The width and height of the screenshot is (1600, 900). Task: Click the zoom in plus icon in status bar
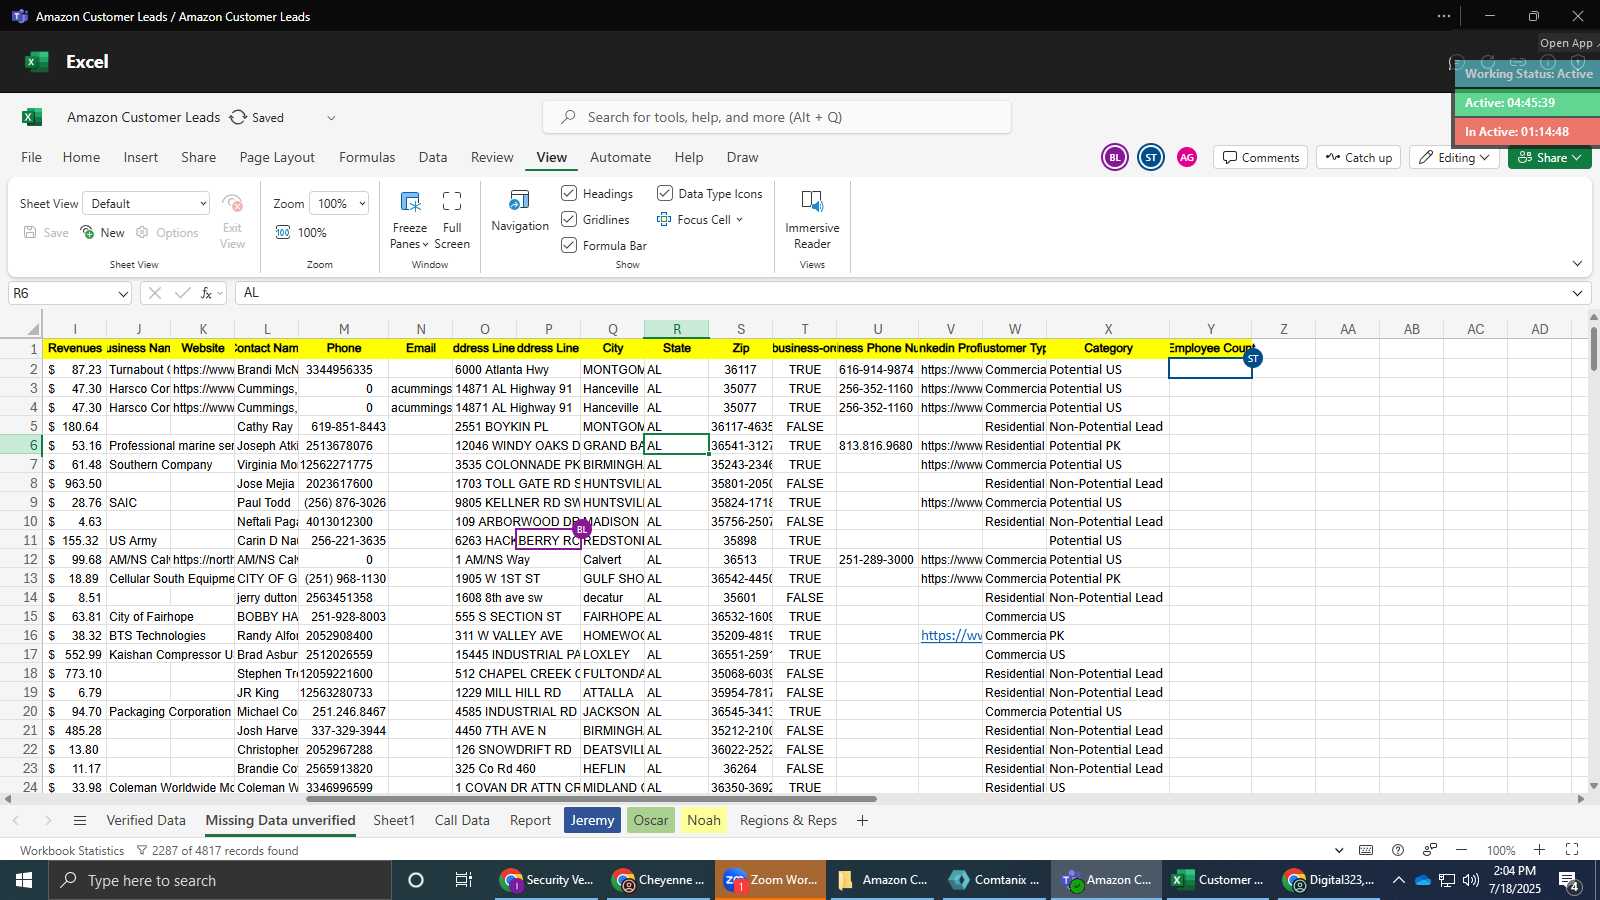tap(1540, 850)
